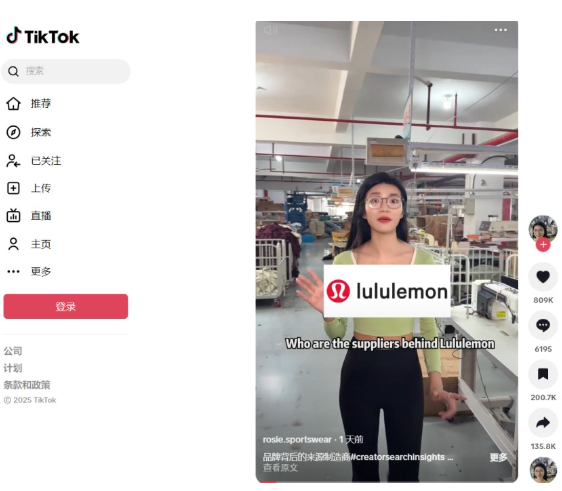Like the video with the heart icon
Viewport: 562px width, 491px height.
(x=543, y=276)
